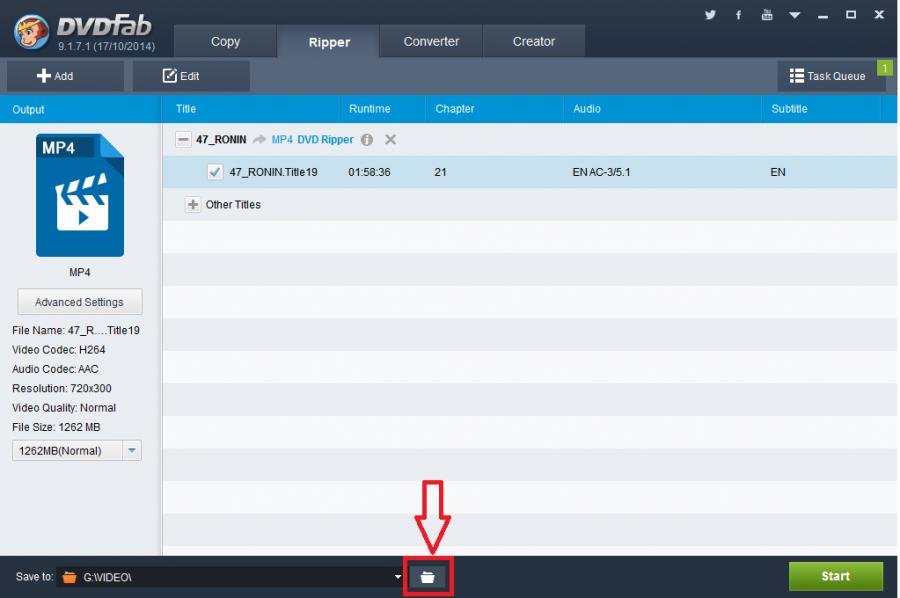Click the Chapter column header
Image resolution: width=900 pixels, height=598 pixels.
coord(455,108)
